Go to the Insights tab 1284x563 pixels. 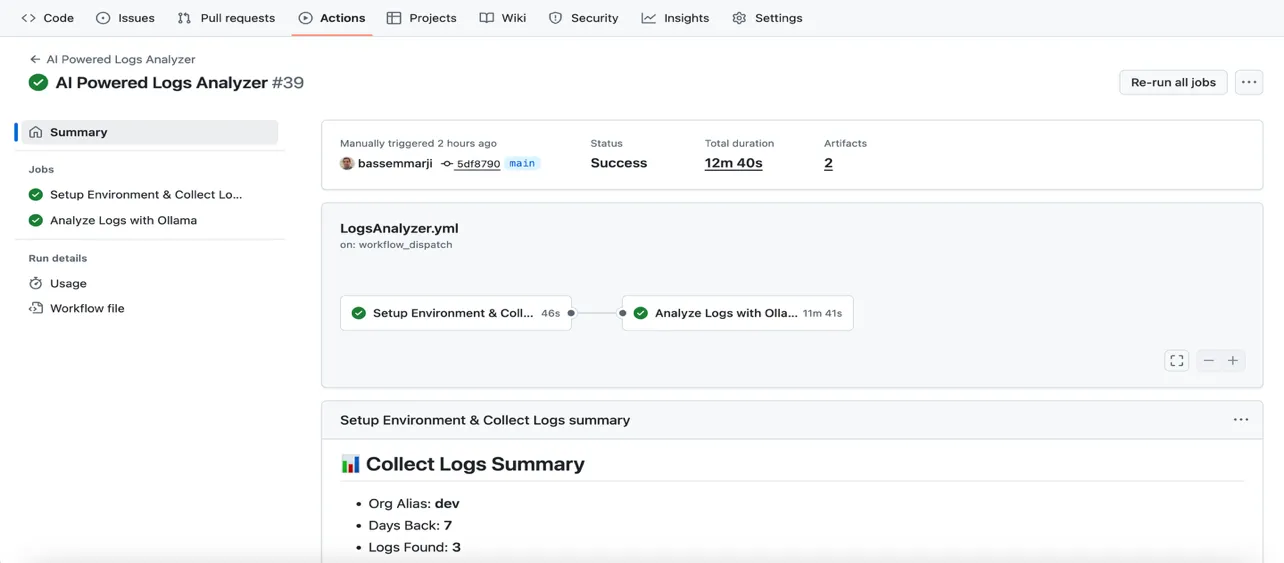tap(675, 18)
